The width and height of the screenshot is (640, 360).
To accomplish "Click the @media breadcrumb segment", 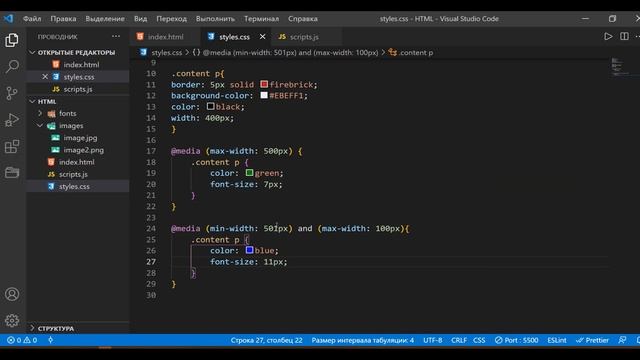I will click(x=290, y=53).
